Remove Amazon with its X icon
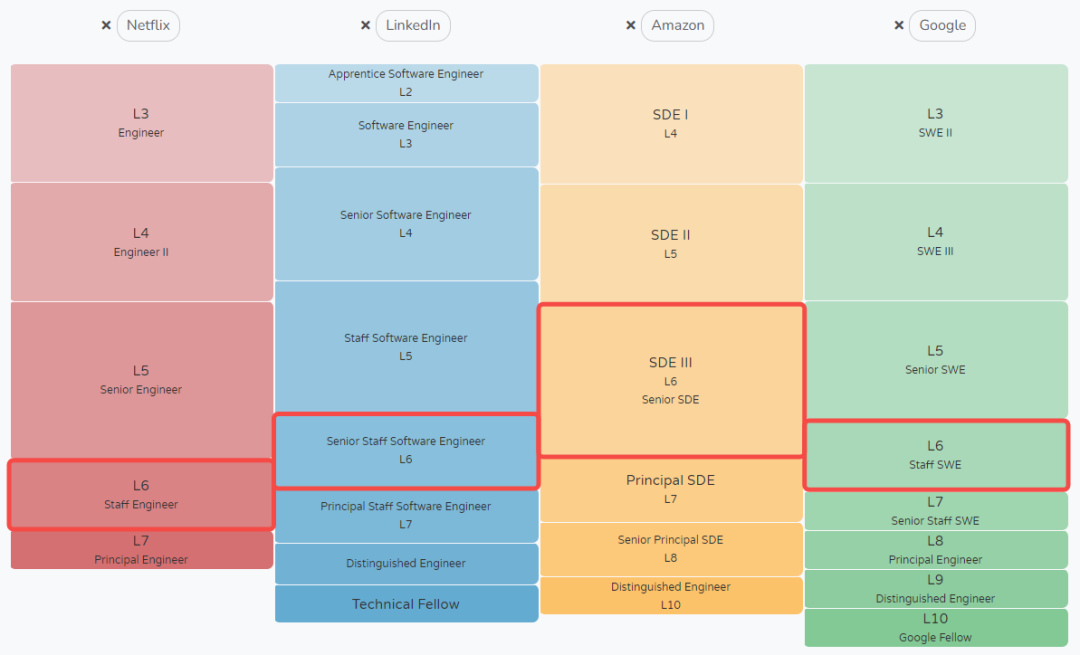Screen dimensions: 1080x655 point(630,25)
